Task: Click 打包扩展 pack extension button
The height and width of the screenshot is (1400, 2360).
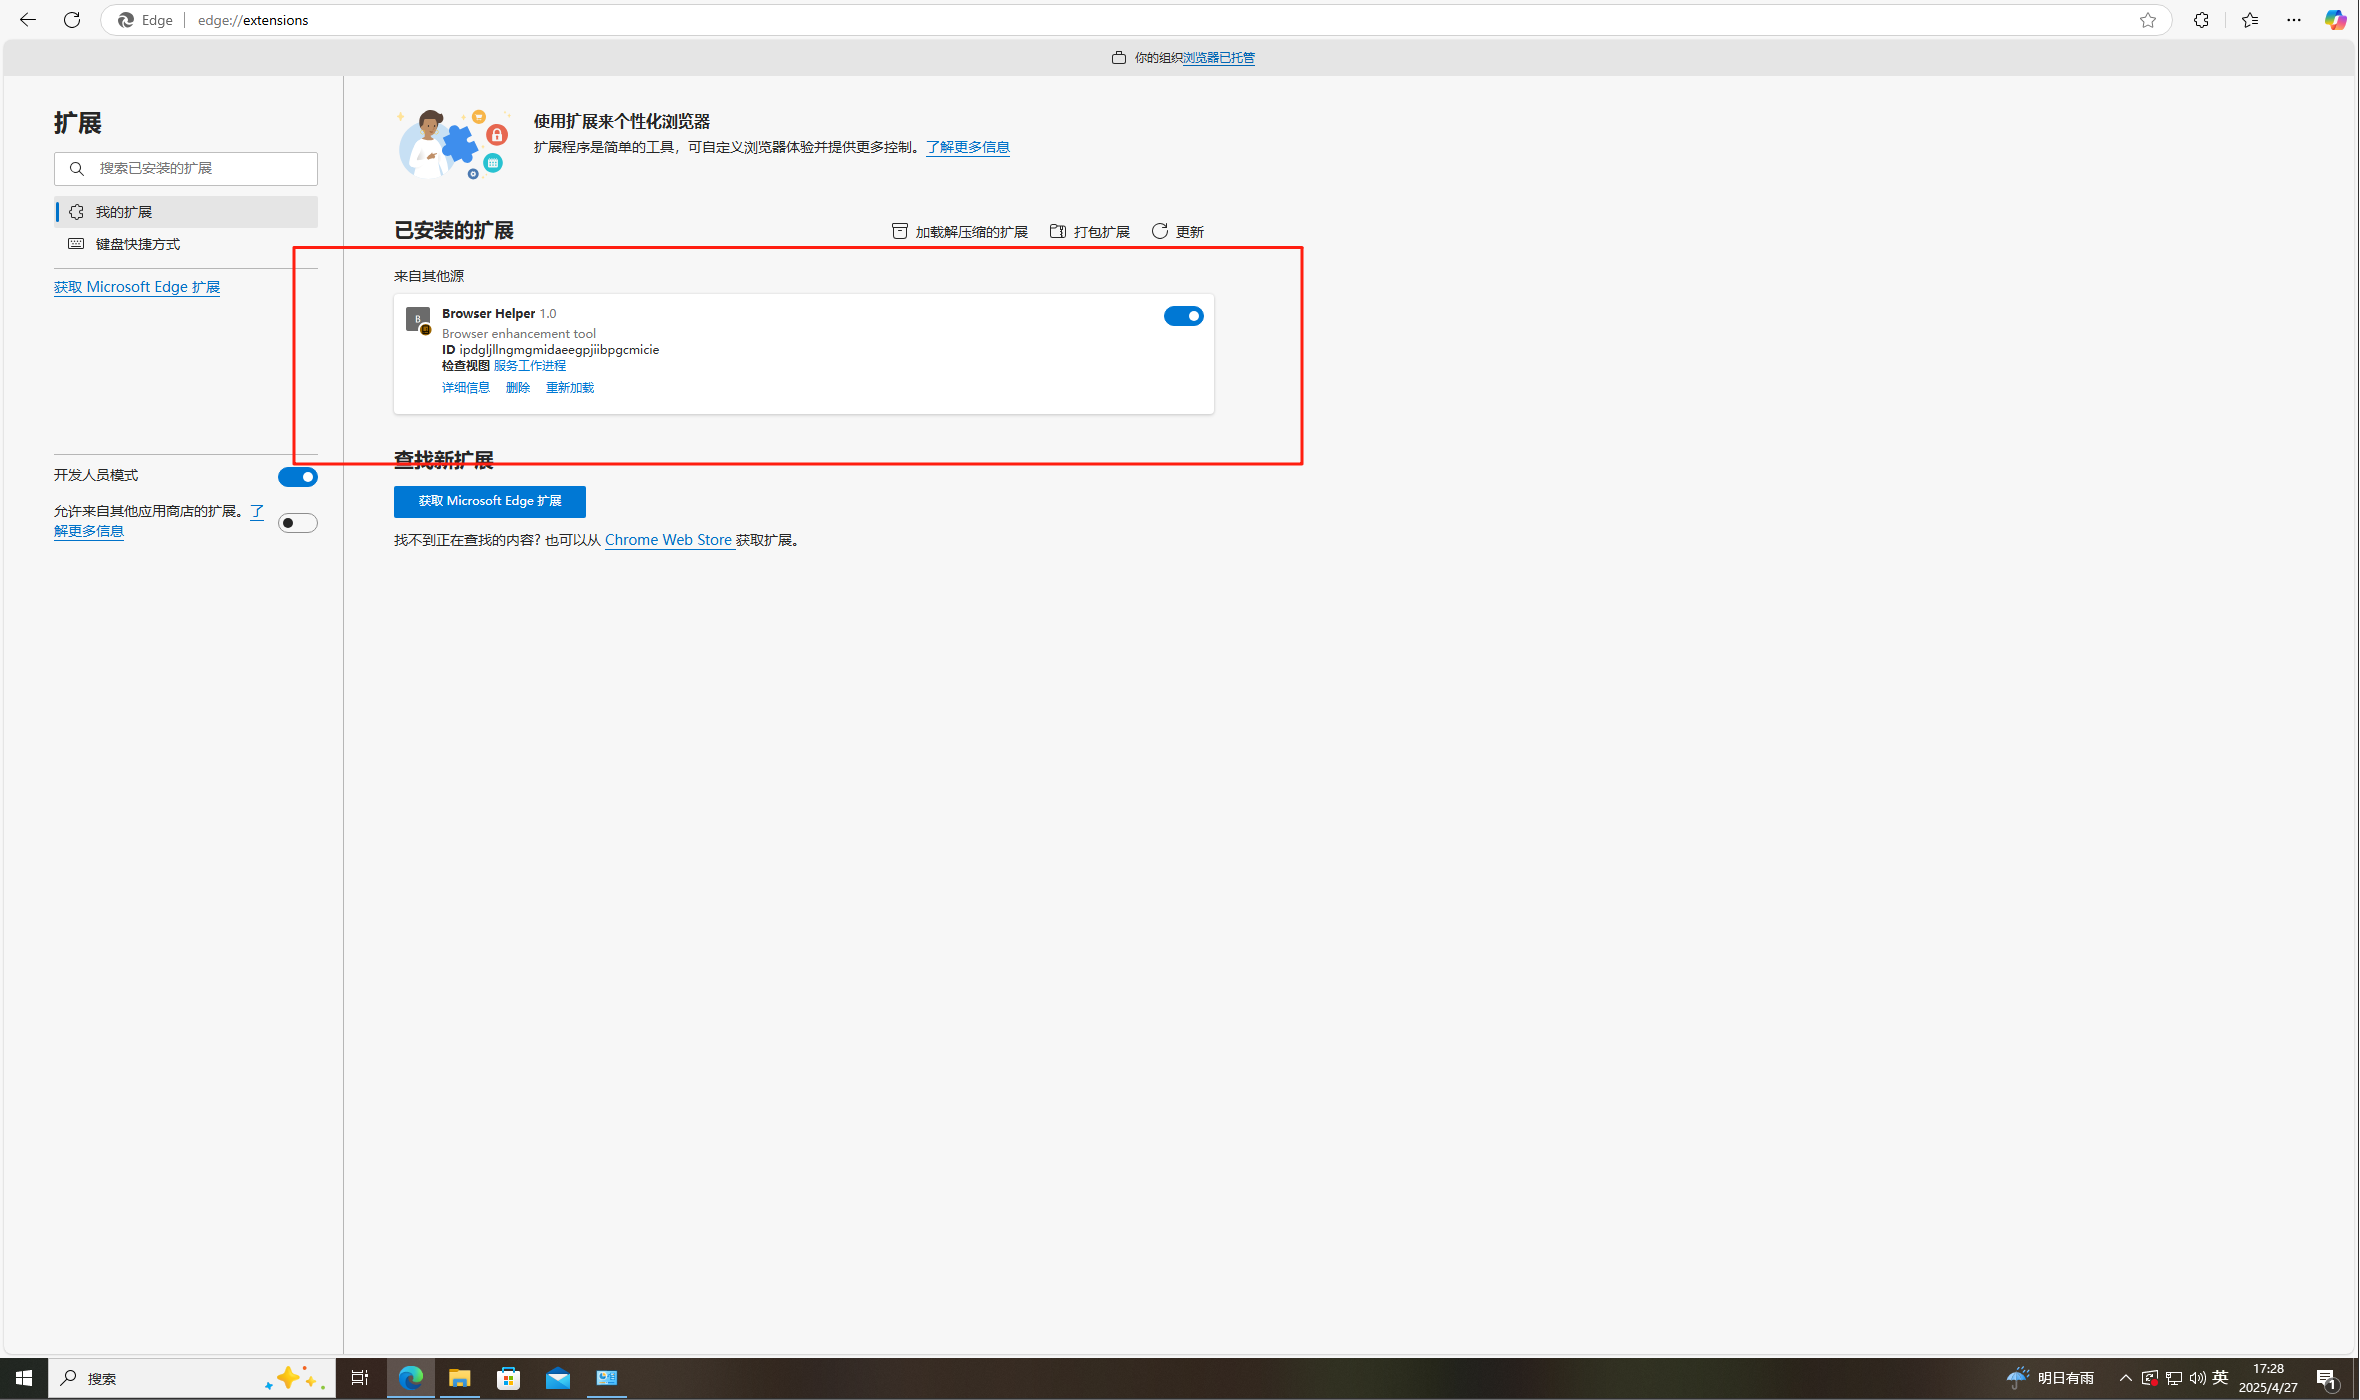Action: pos(1090,232)
